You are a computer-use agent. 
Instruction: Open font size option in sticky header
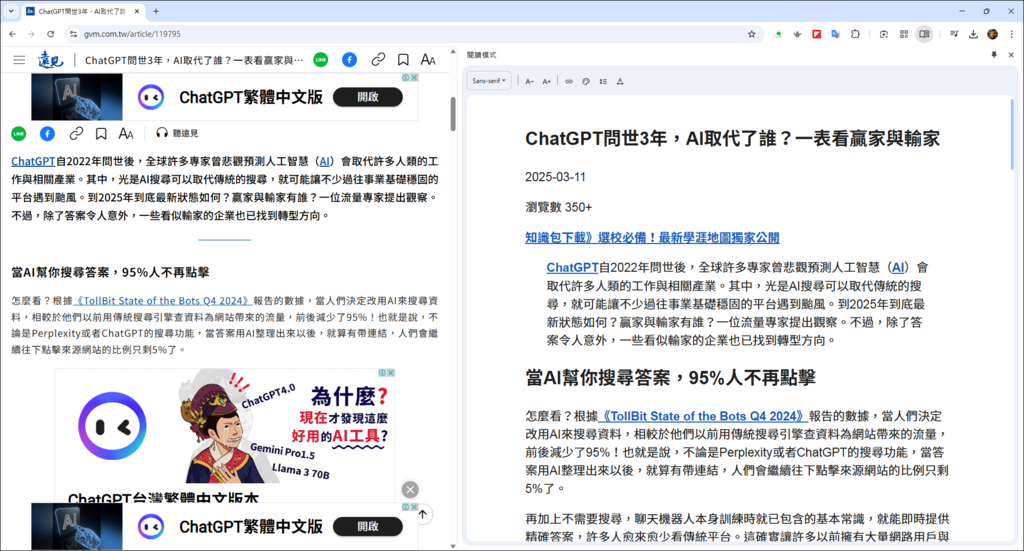tap(428, 60)
